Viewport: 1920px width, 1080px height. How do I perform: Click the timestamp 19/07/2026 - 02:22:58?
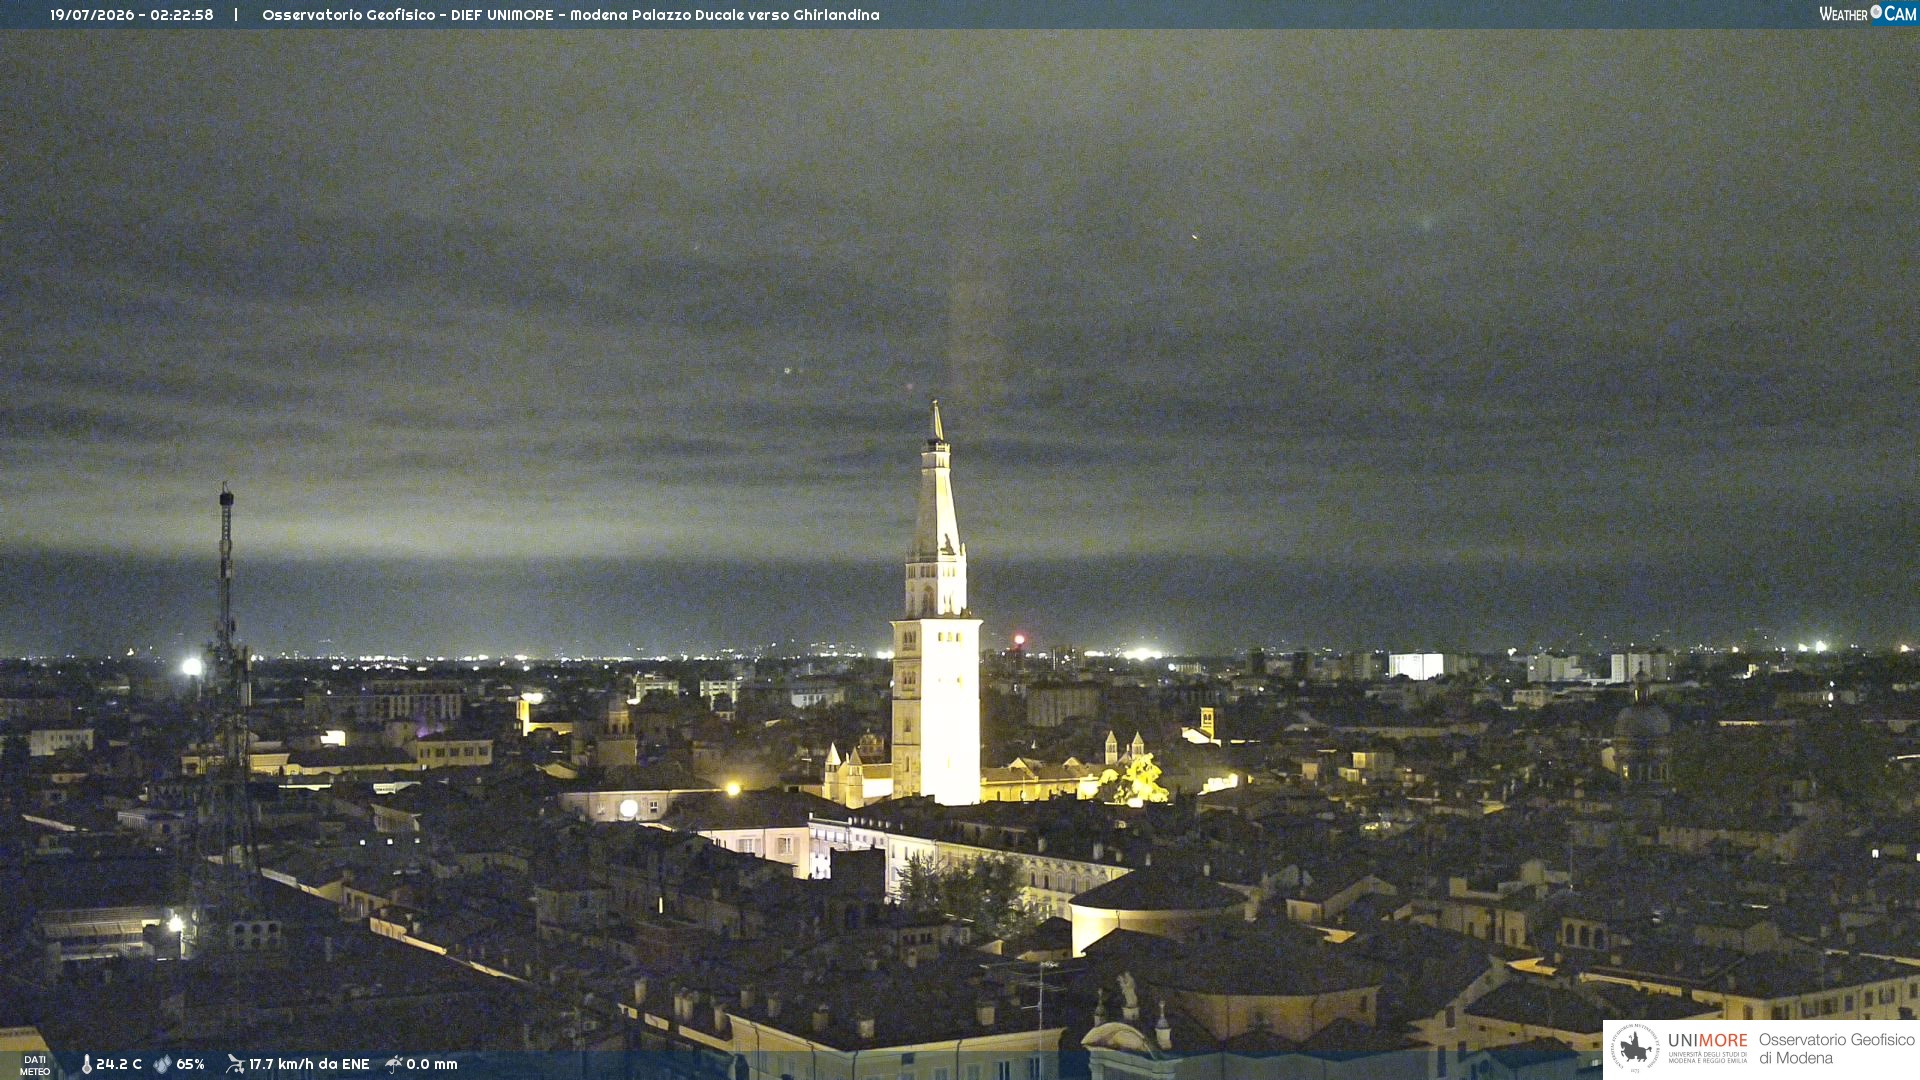click(x=132, y=15)
